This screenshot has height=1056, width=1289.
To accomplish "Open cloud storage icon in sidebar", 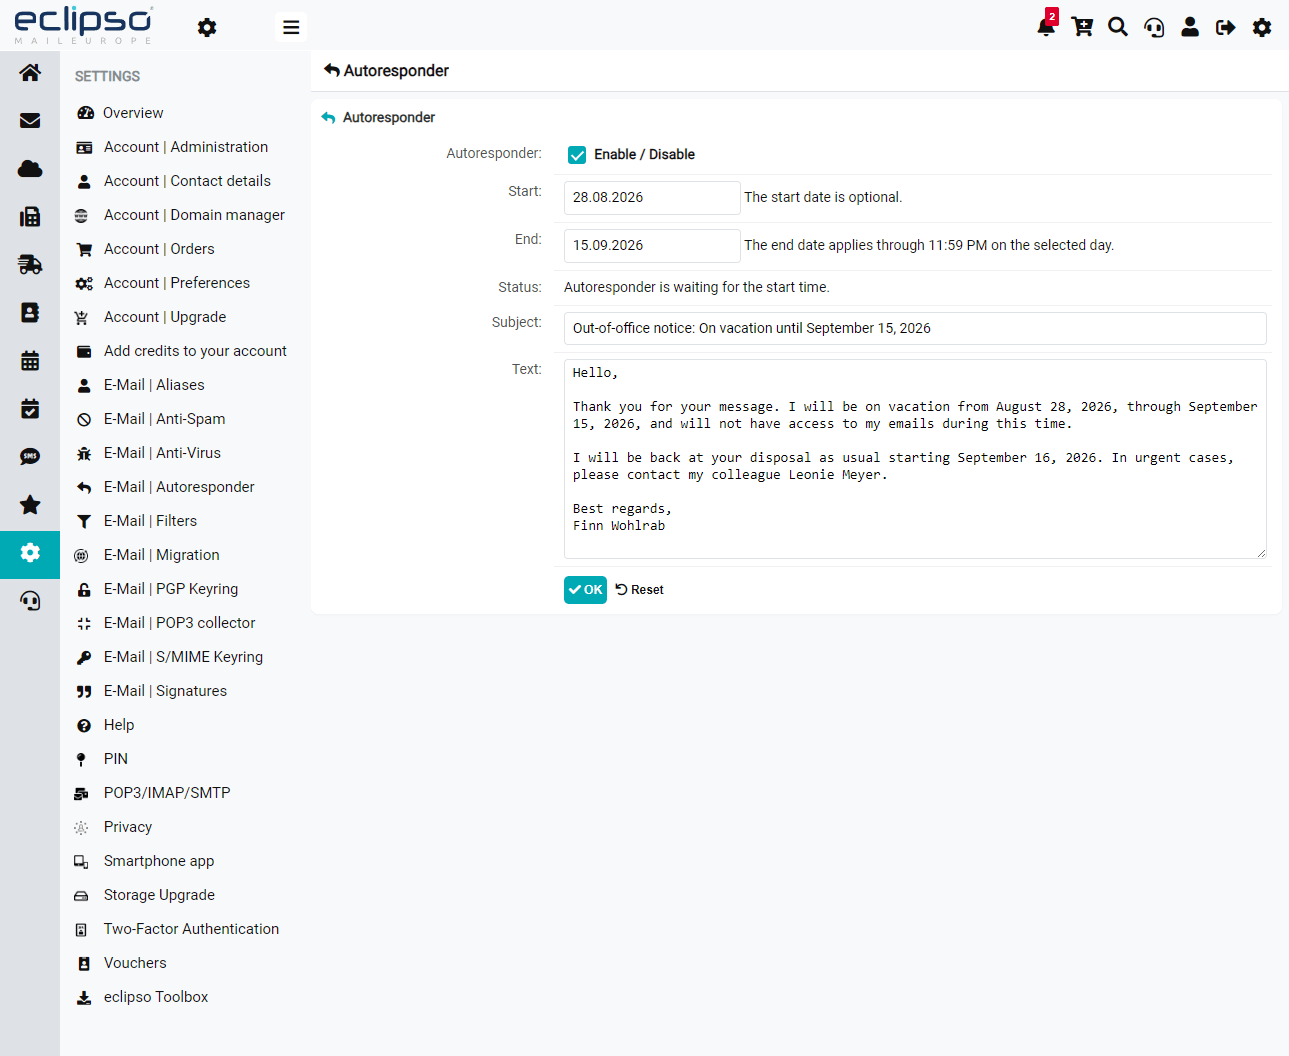I will click(x=30, y=169).
